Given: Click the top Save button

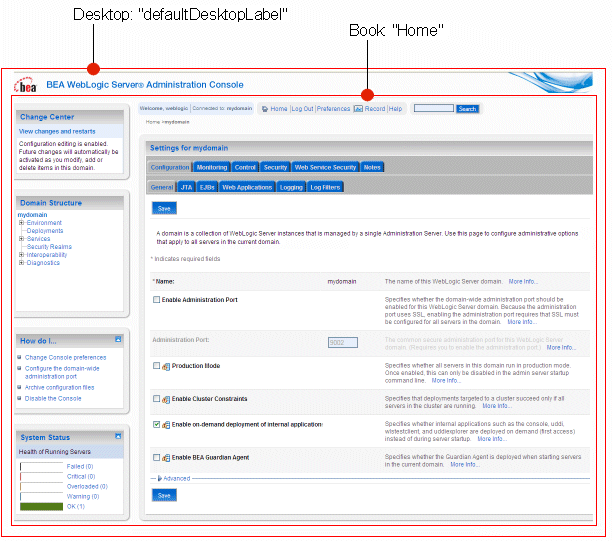Looking at the screenshot, I should [x=164, y=208].
